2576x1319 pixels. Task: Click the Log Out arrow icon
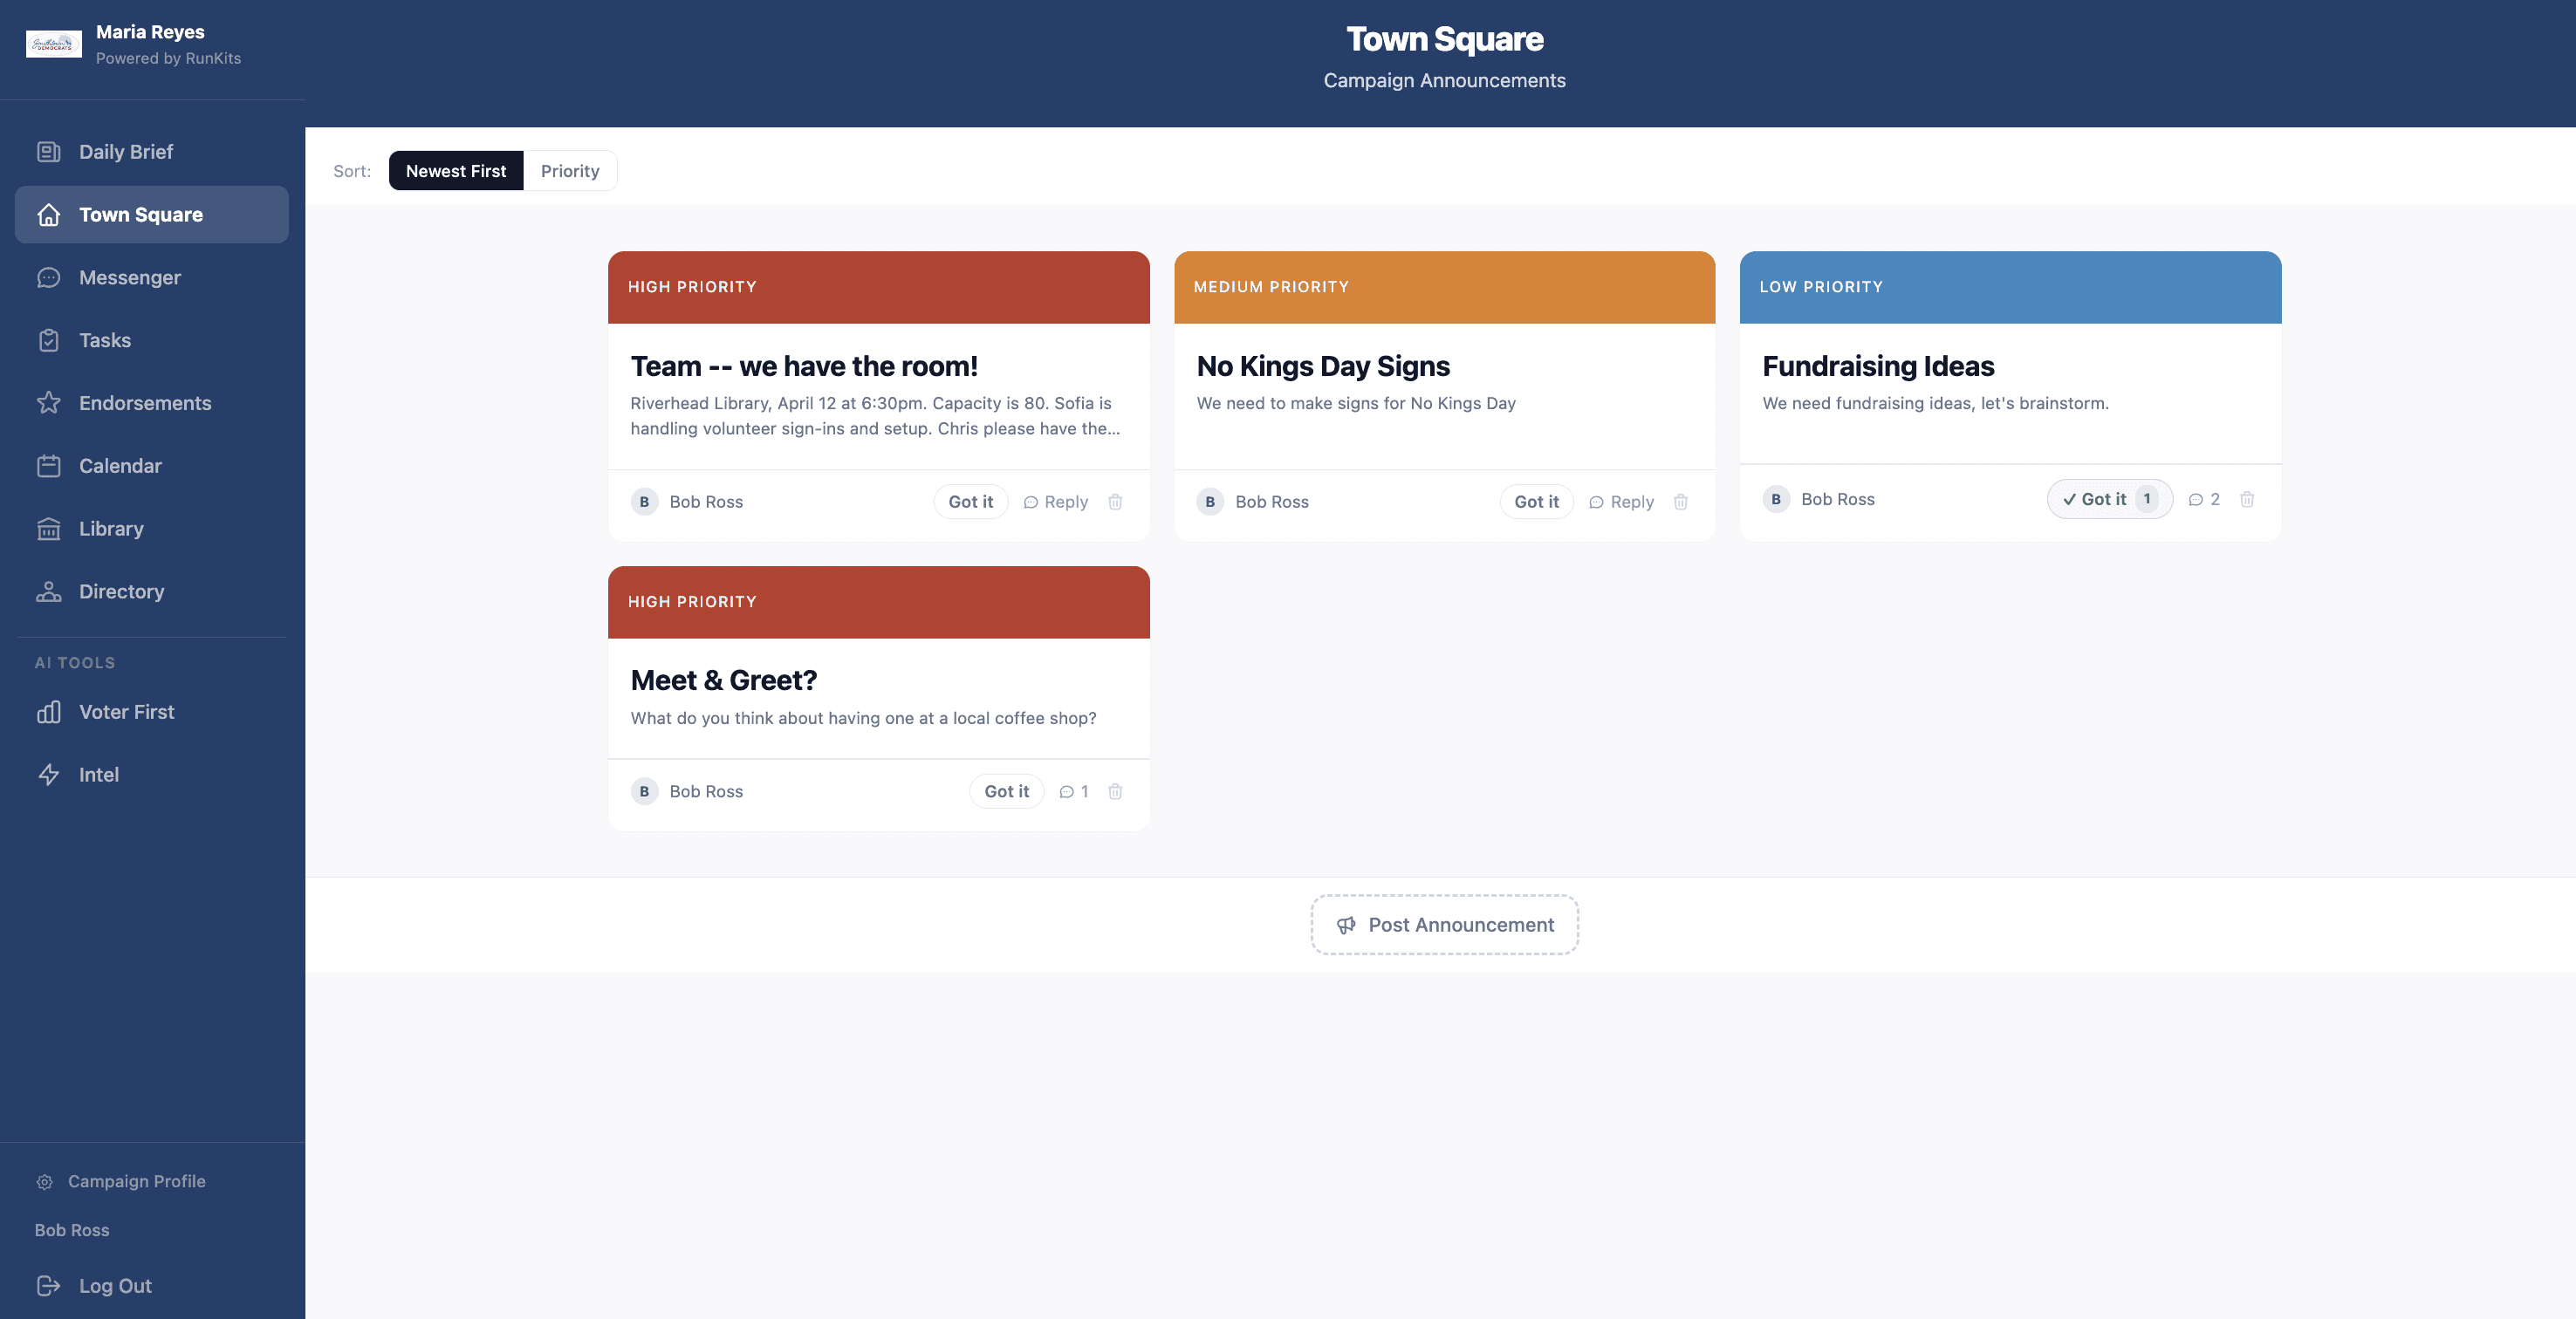click(48, 1286)
